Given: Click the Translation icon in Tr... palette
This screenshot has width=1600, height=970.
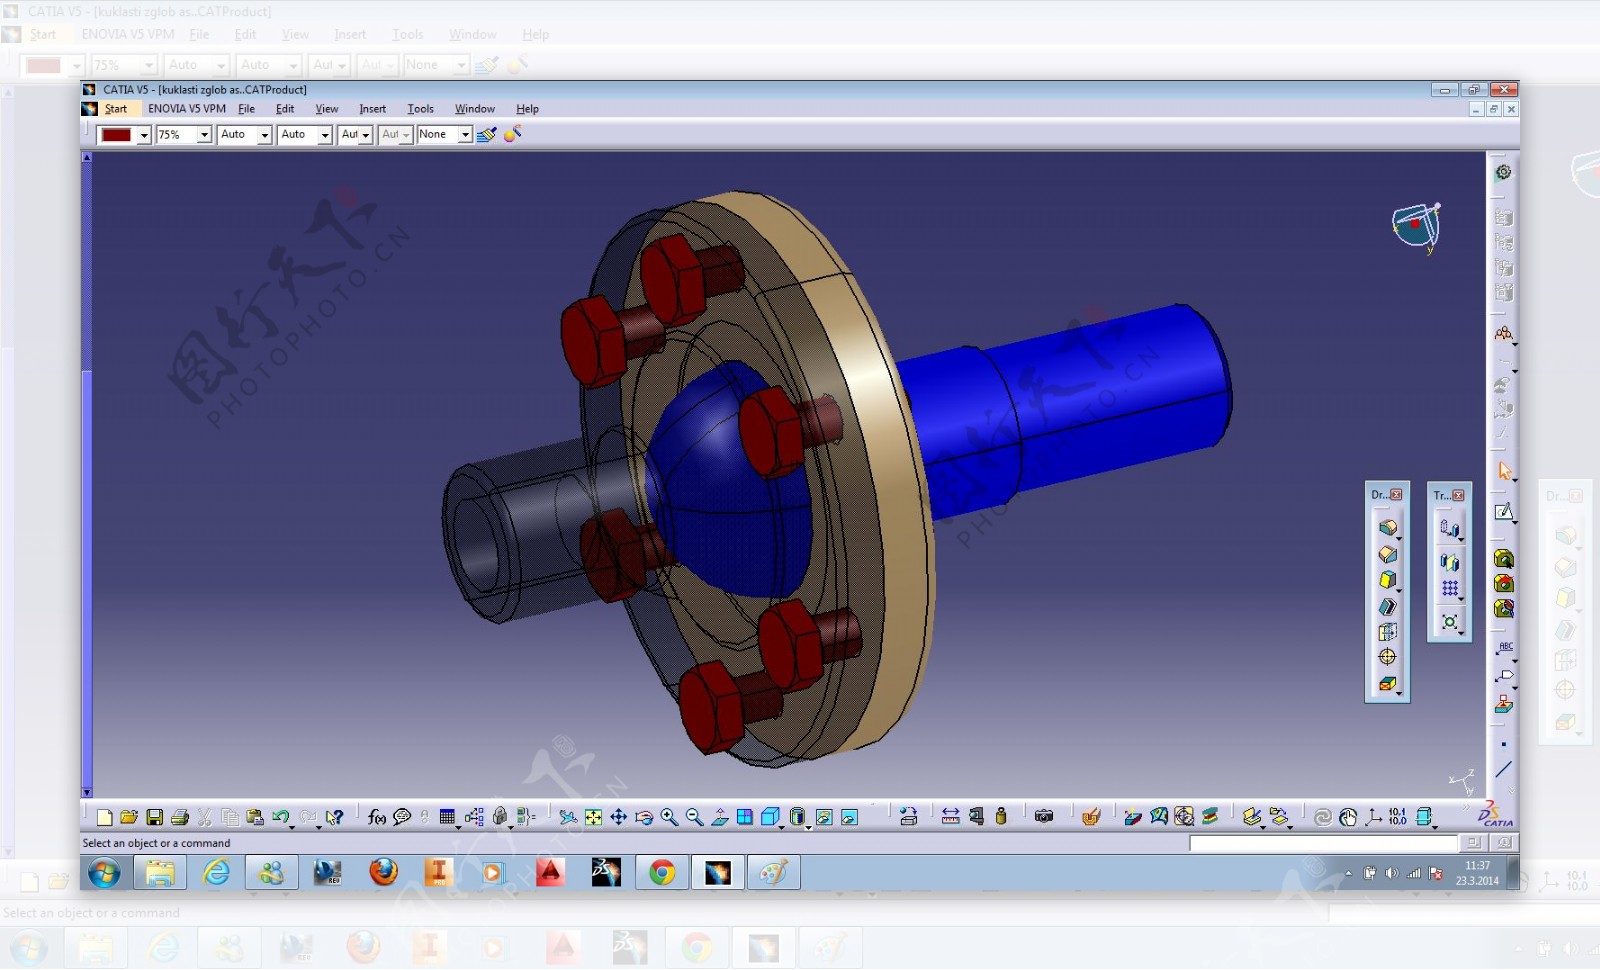Looking at the screenshot, I should 1449,528.
